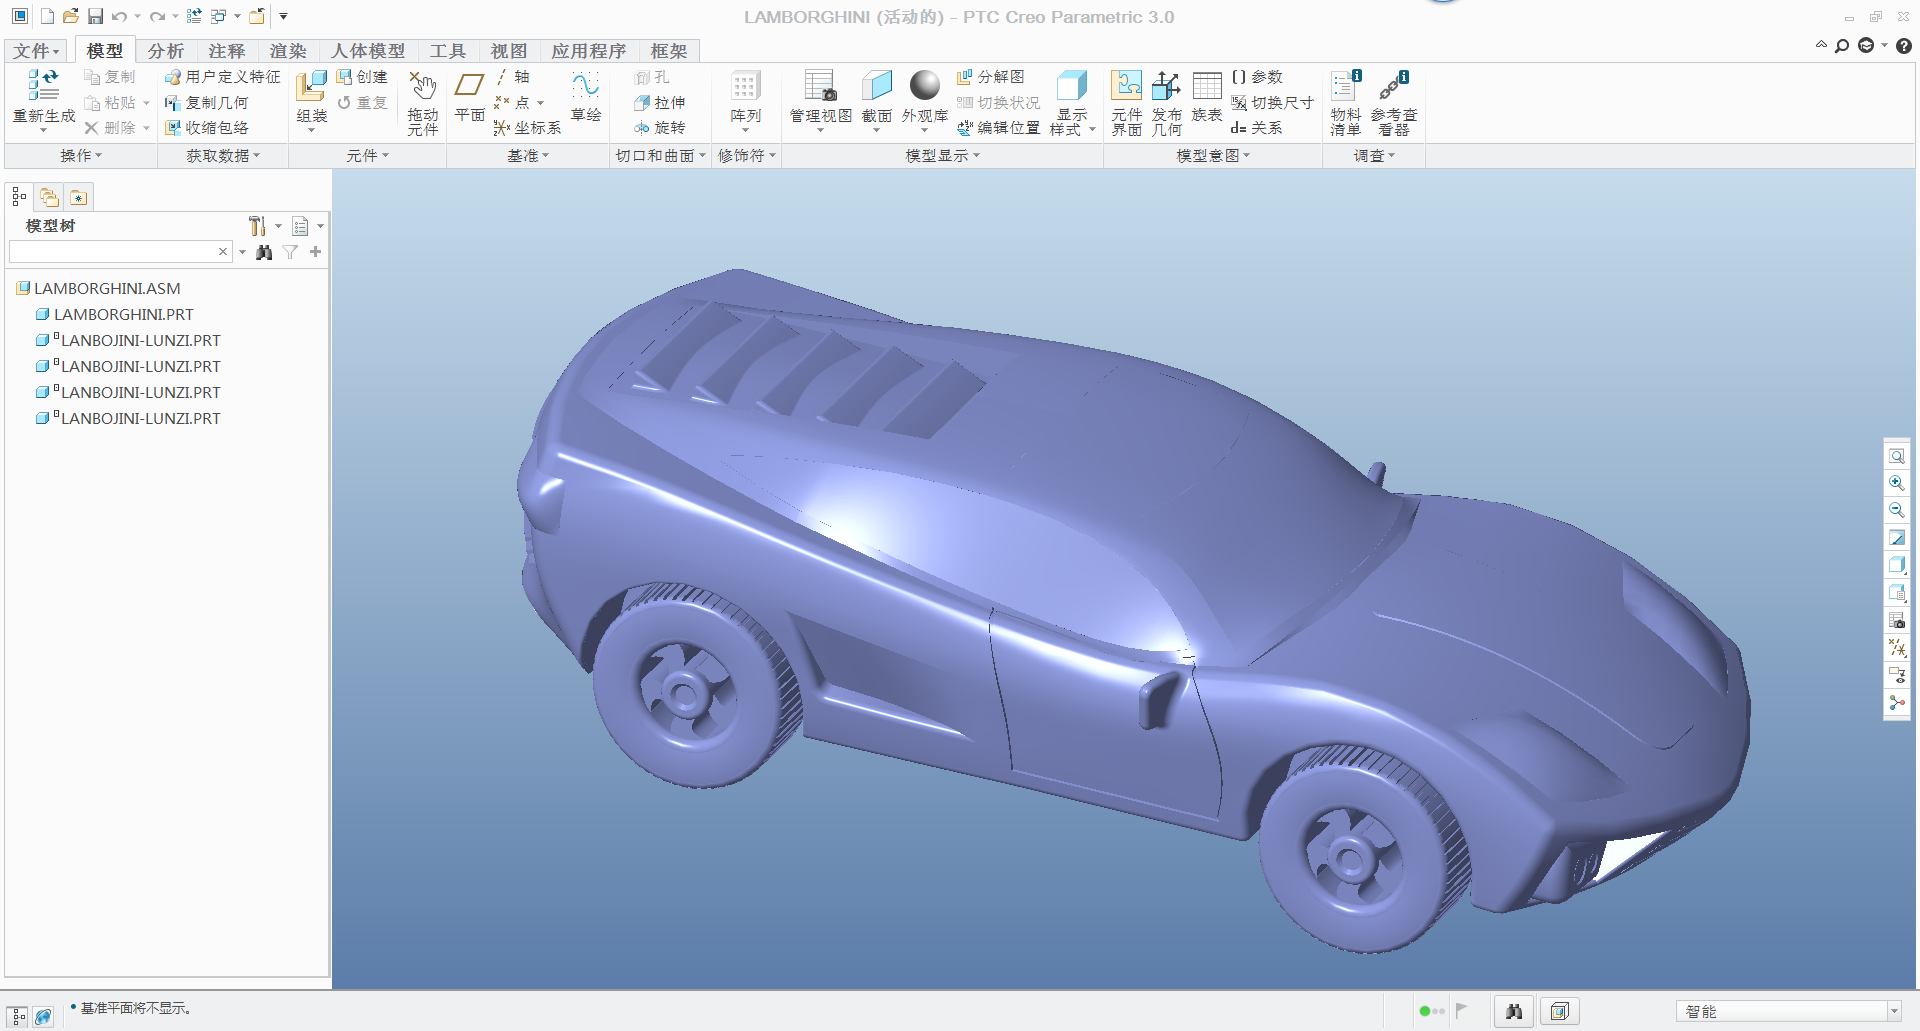Create a datum 轴 (Axis)
The height and width of the screenshot is (1031, 1920).
(513, 77)
